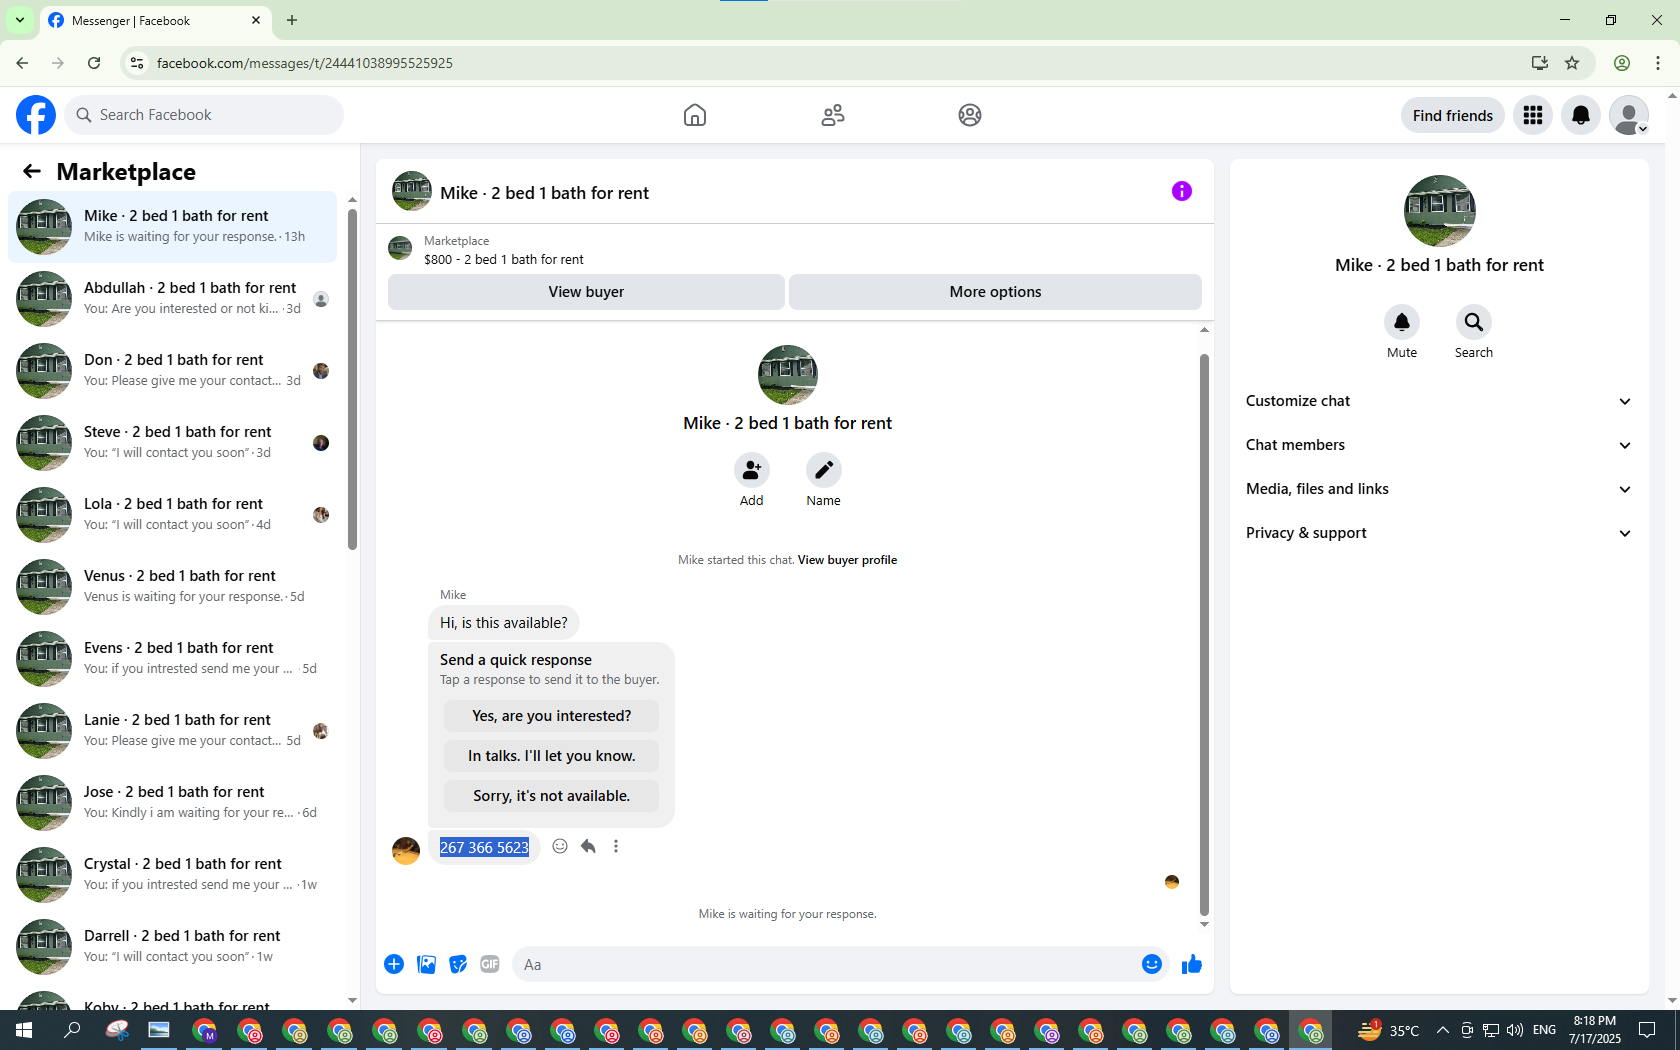Open conversation information purple icon
The height and width of the screenshot is (1050, 1680).
1182,191
